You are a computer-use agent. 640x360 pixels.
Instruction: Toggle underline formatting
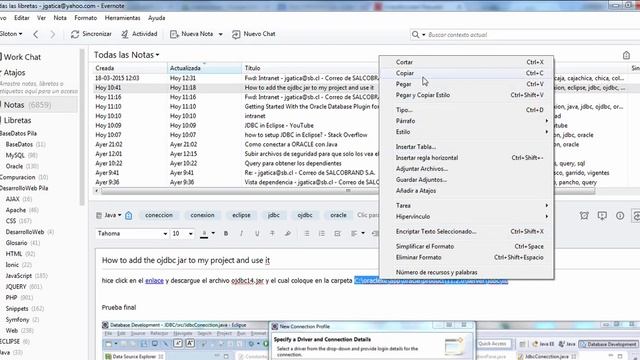pos(257,233)
